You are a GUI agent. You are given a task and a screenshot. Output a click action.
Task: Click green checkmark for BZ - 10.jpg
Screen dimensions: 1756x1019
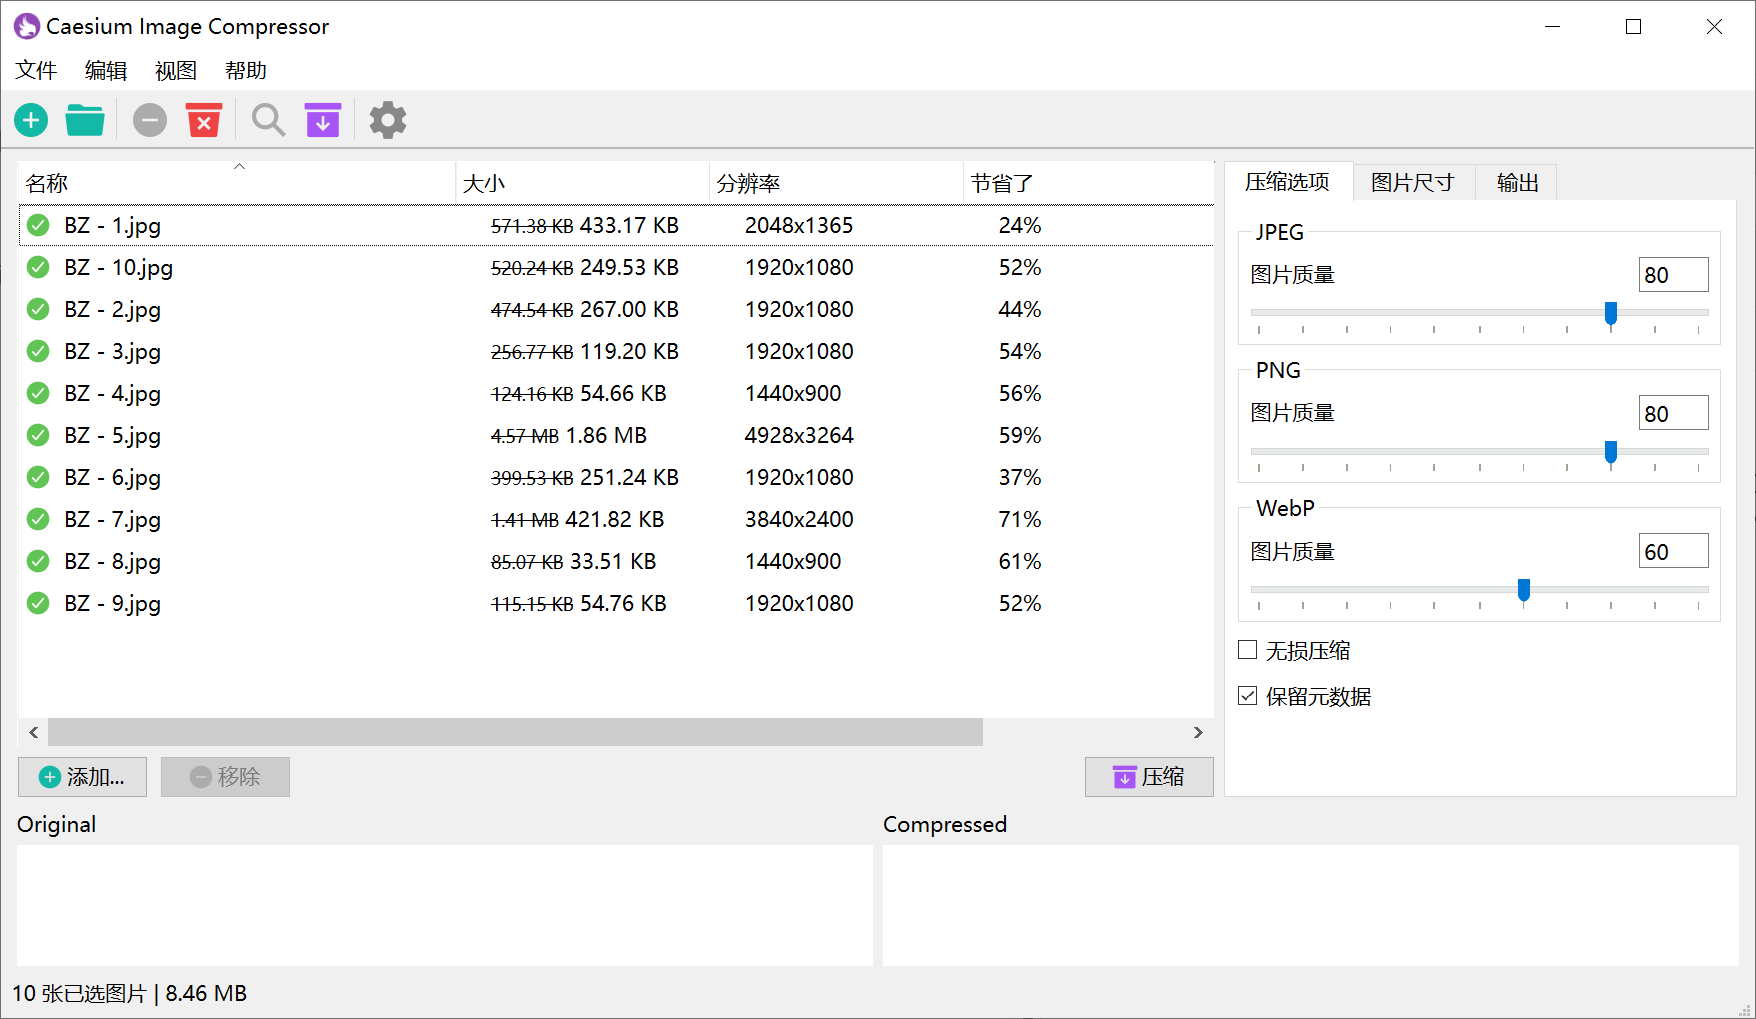38,268
